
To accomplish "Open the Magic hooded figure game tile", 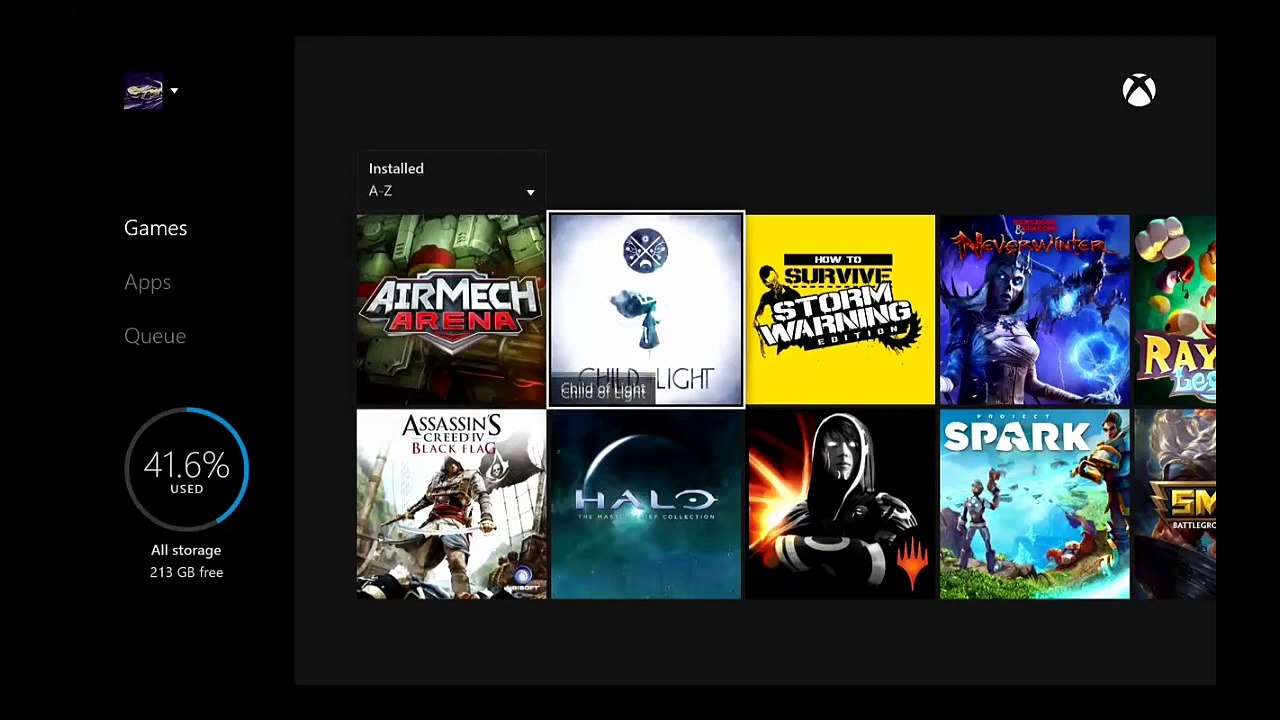I will click(x=840, y=504).
